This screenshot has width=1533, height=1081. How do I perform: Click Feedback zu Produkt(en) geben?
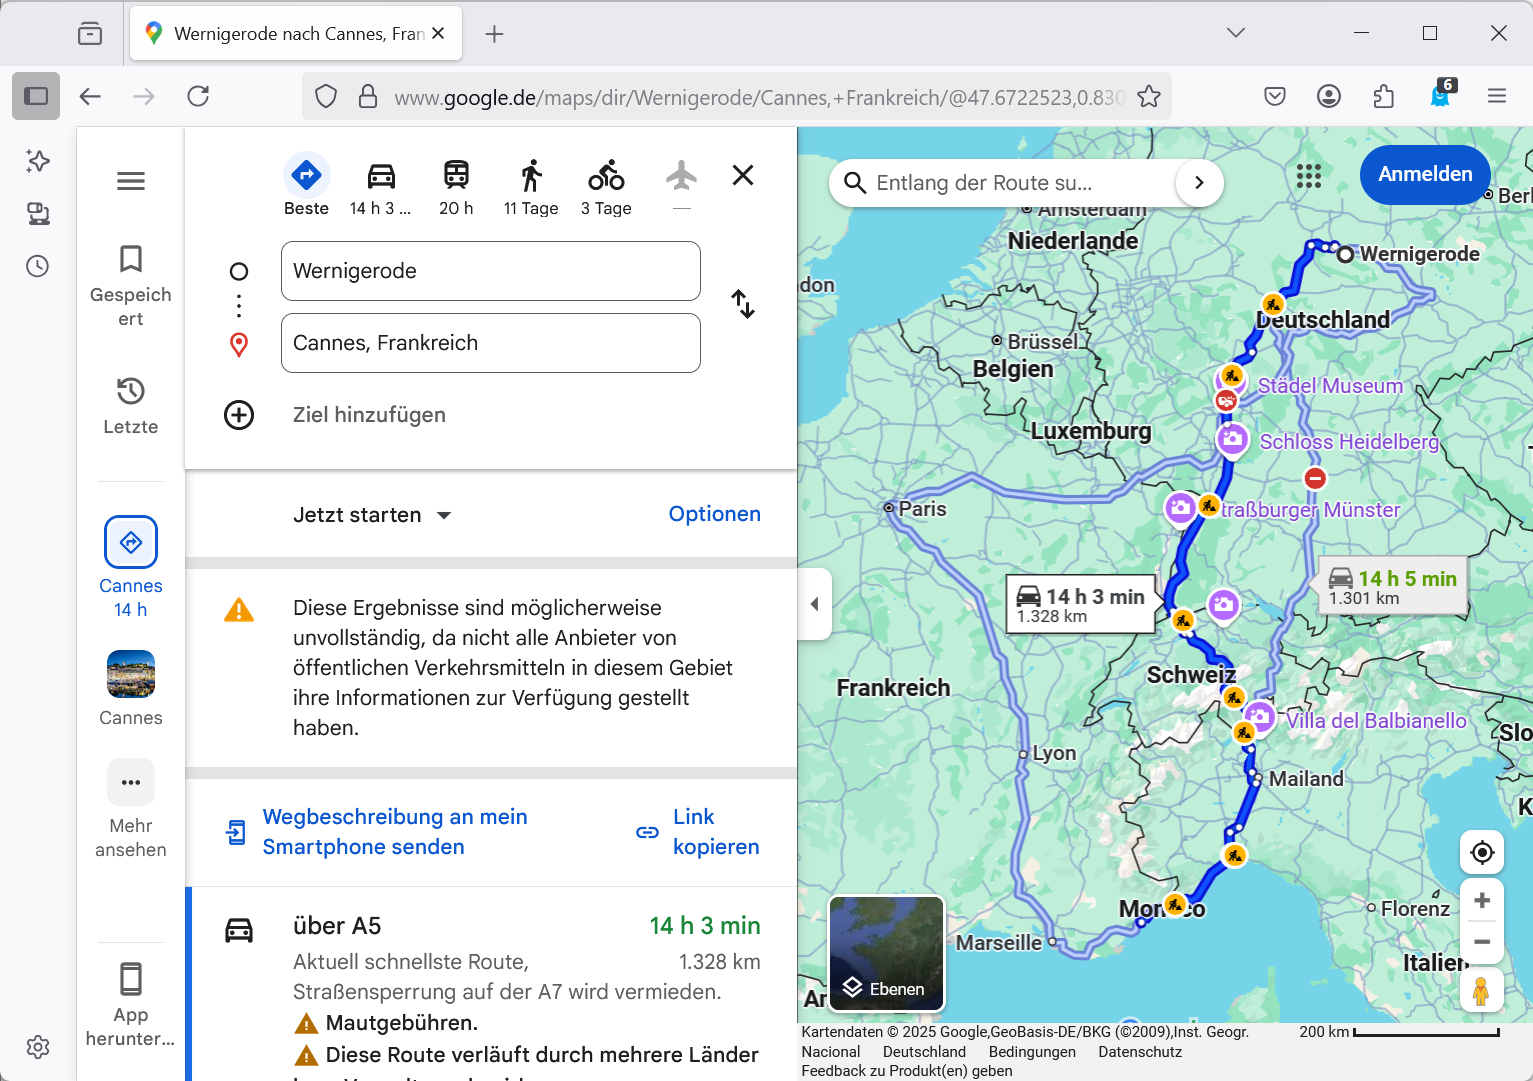click(907, 1071)
